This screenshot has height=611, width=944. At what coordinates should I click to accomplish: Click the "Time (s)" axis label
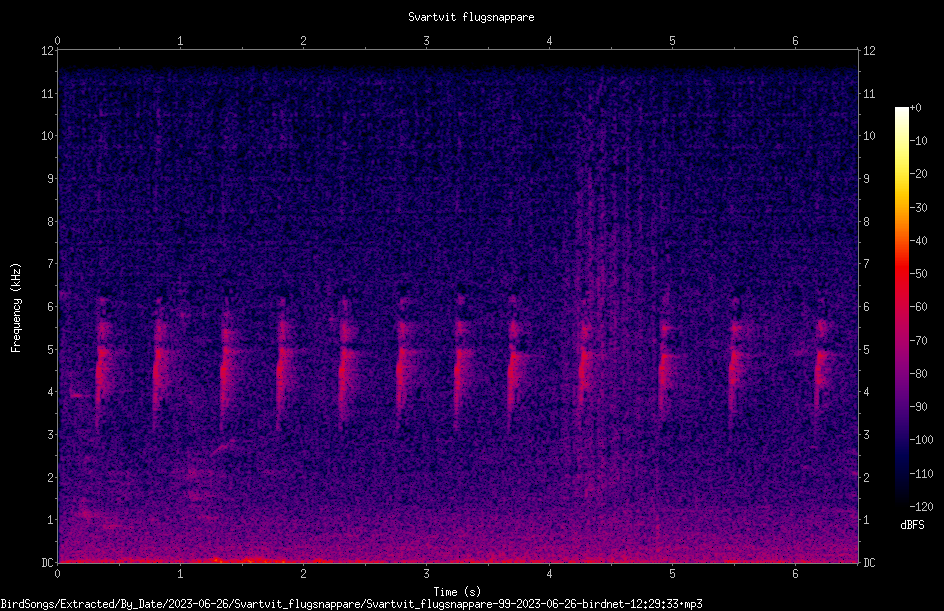pos(457,592)
